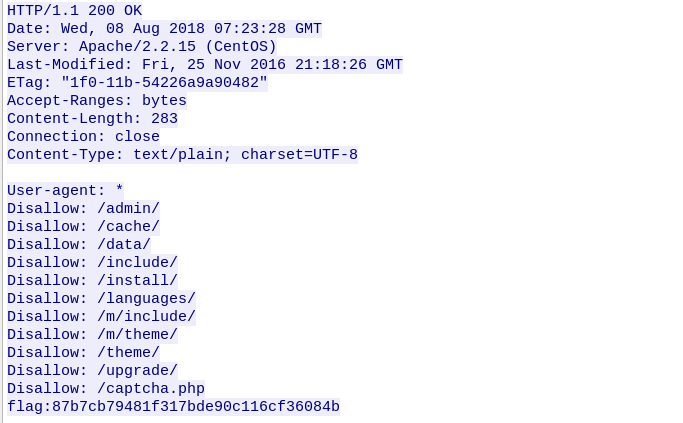Click the Disallow: /languages/ entry
The height and width of the screenshot is (423, 683).
point(101,299)
